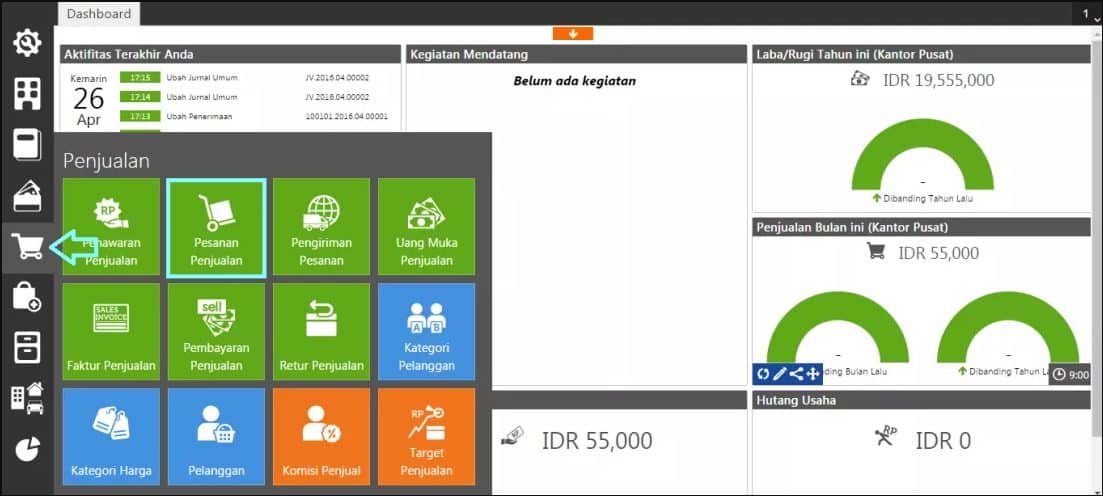Open the Target Penjualan tile
The image size is (1103, 496).
tap(426, 436)
